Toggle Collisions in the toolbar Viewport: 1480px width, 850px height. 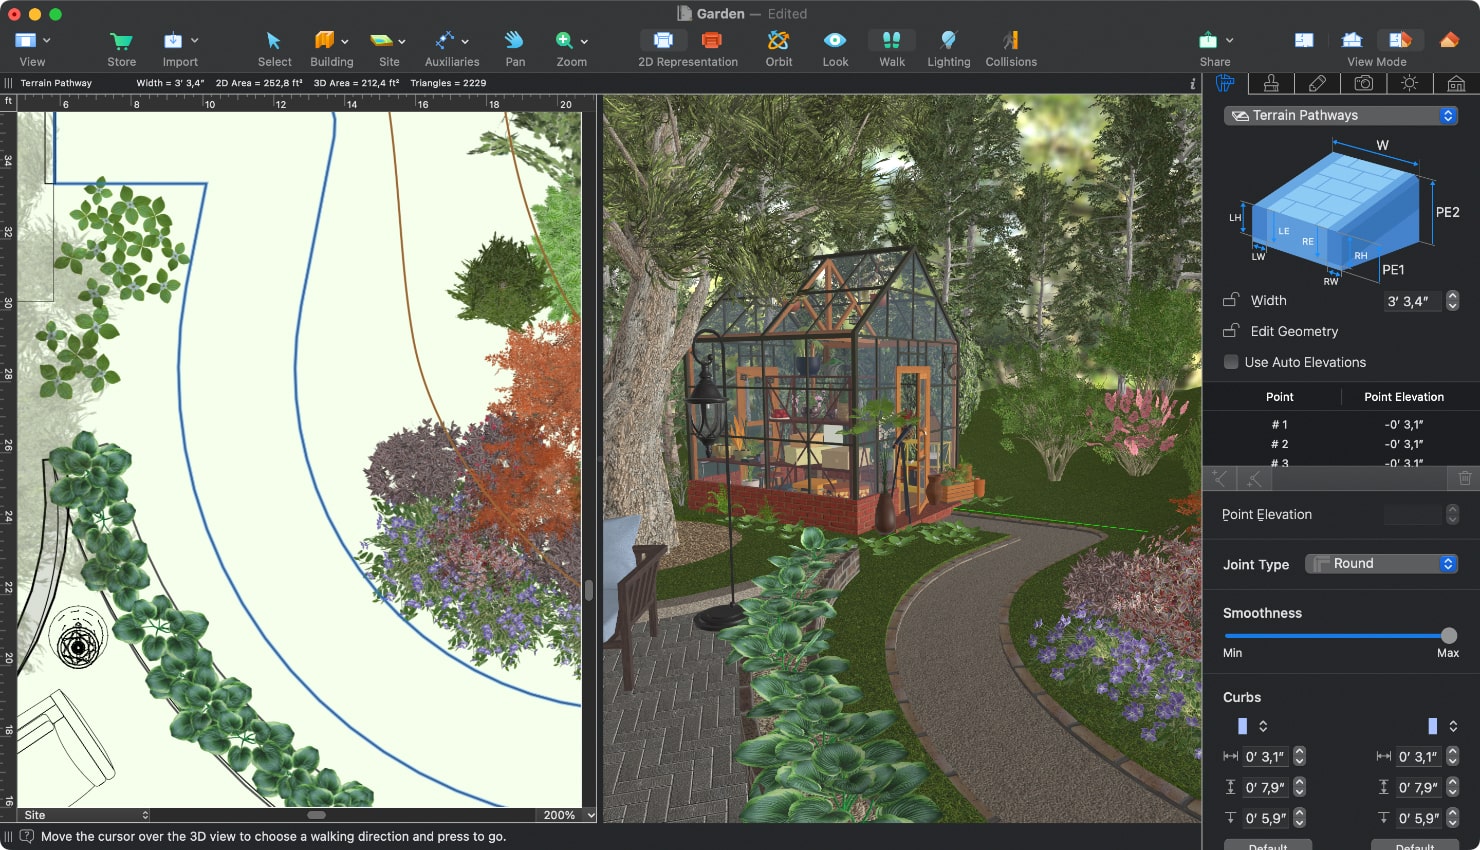click(x=1011, y=40)
